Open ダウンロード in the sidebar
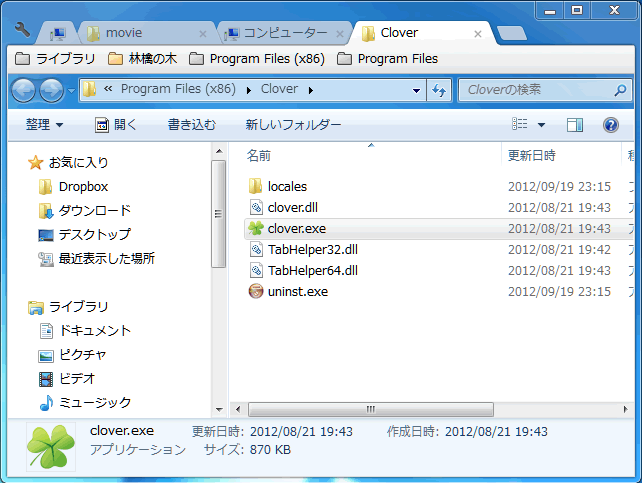Screen dimensions: 642x483 (85, 211)
